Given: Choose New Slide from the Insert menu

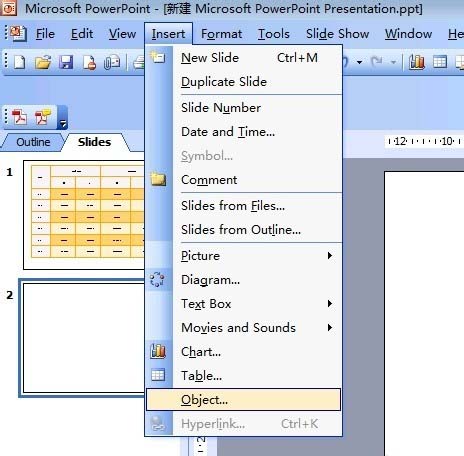Looking at the screenshot, I should pos(243,58).
